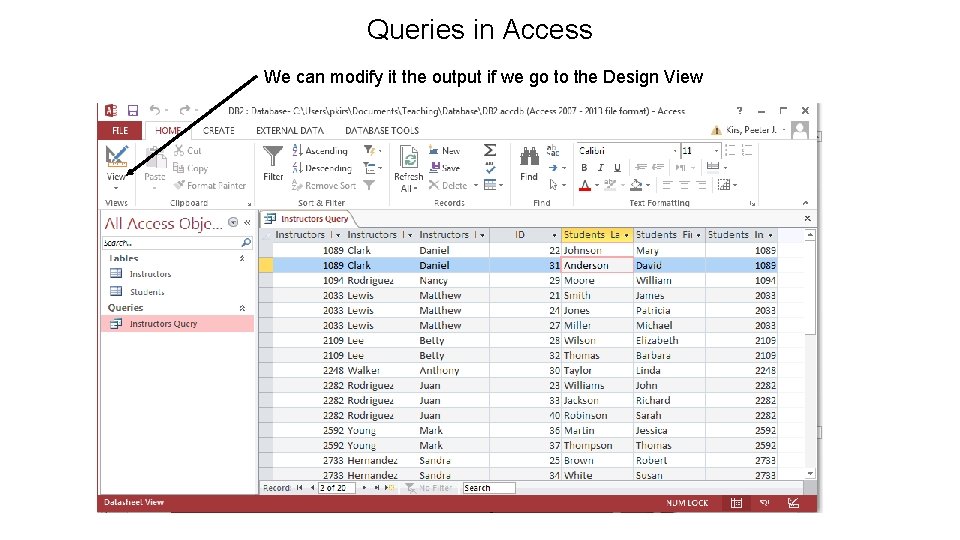Click the Spelling check icon

click(x=490, y=168)
